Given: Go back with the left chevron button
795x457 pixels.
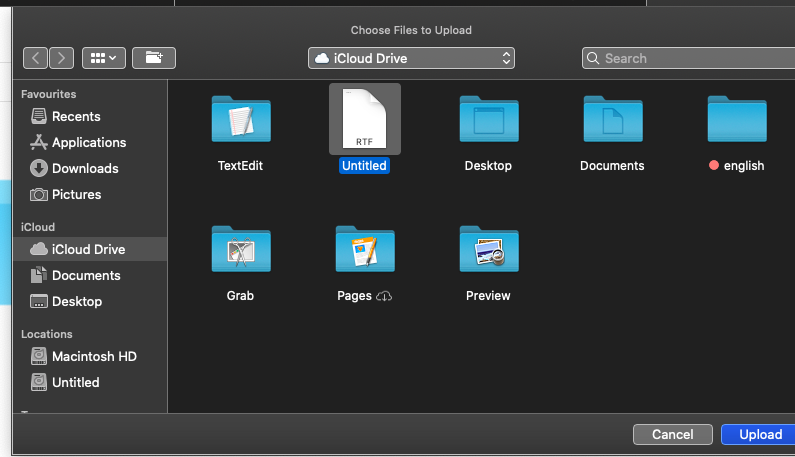Looking at the screenshot, I should tap(35, 58).
